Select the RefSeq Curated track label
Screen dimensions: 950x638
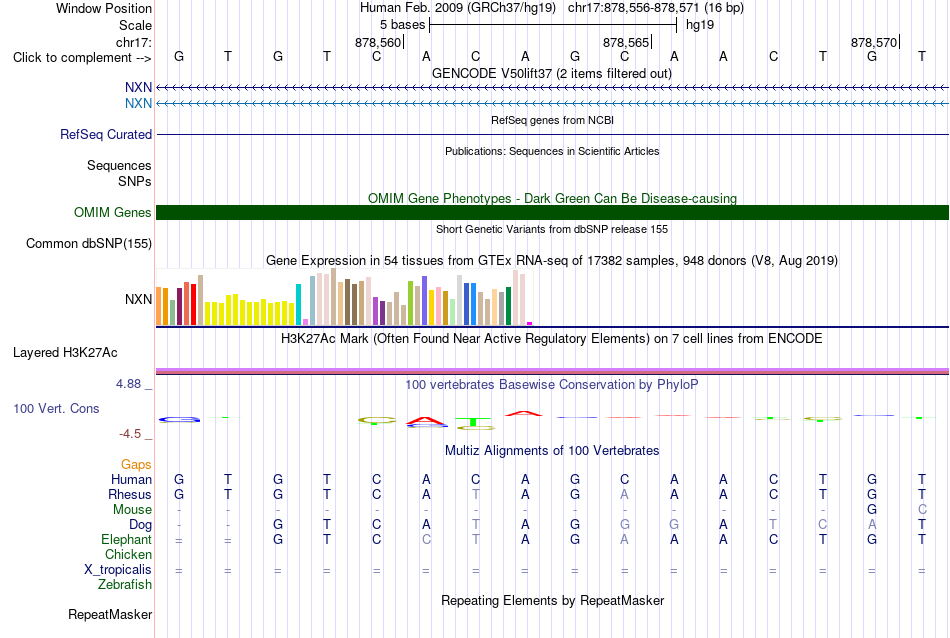point(106,135)
